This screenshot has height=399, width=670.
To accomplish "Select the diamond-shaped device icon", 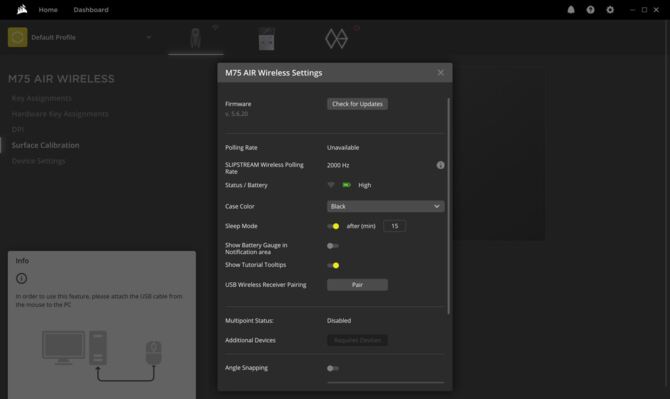I will click(336, 38).
